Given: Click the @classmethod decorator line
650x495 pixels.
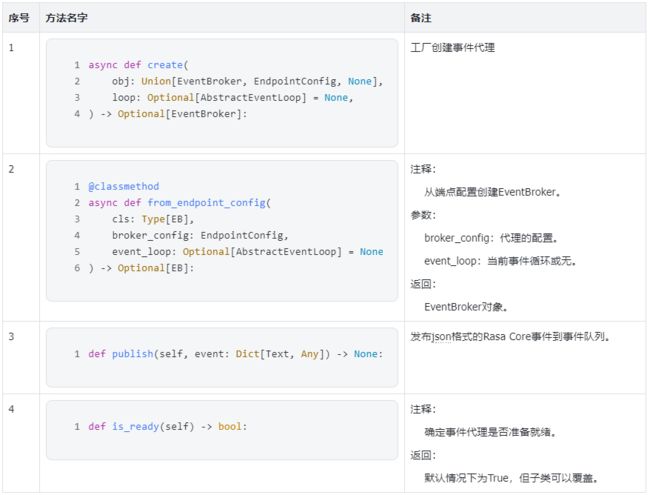Looking at the screenshot, I should 124,187.
